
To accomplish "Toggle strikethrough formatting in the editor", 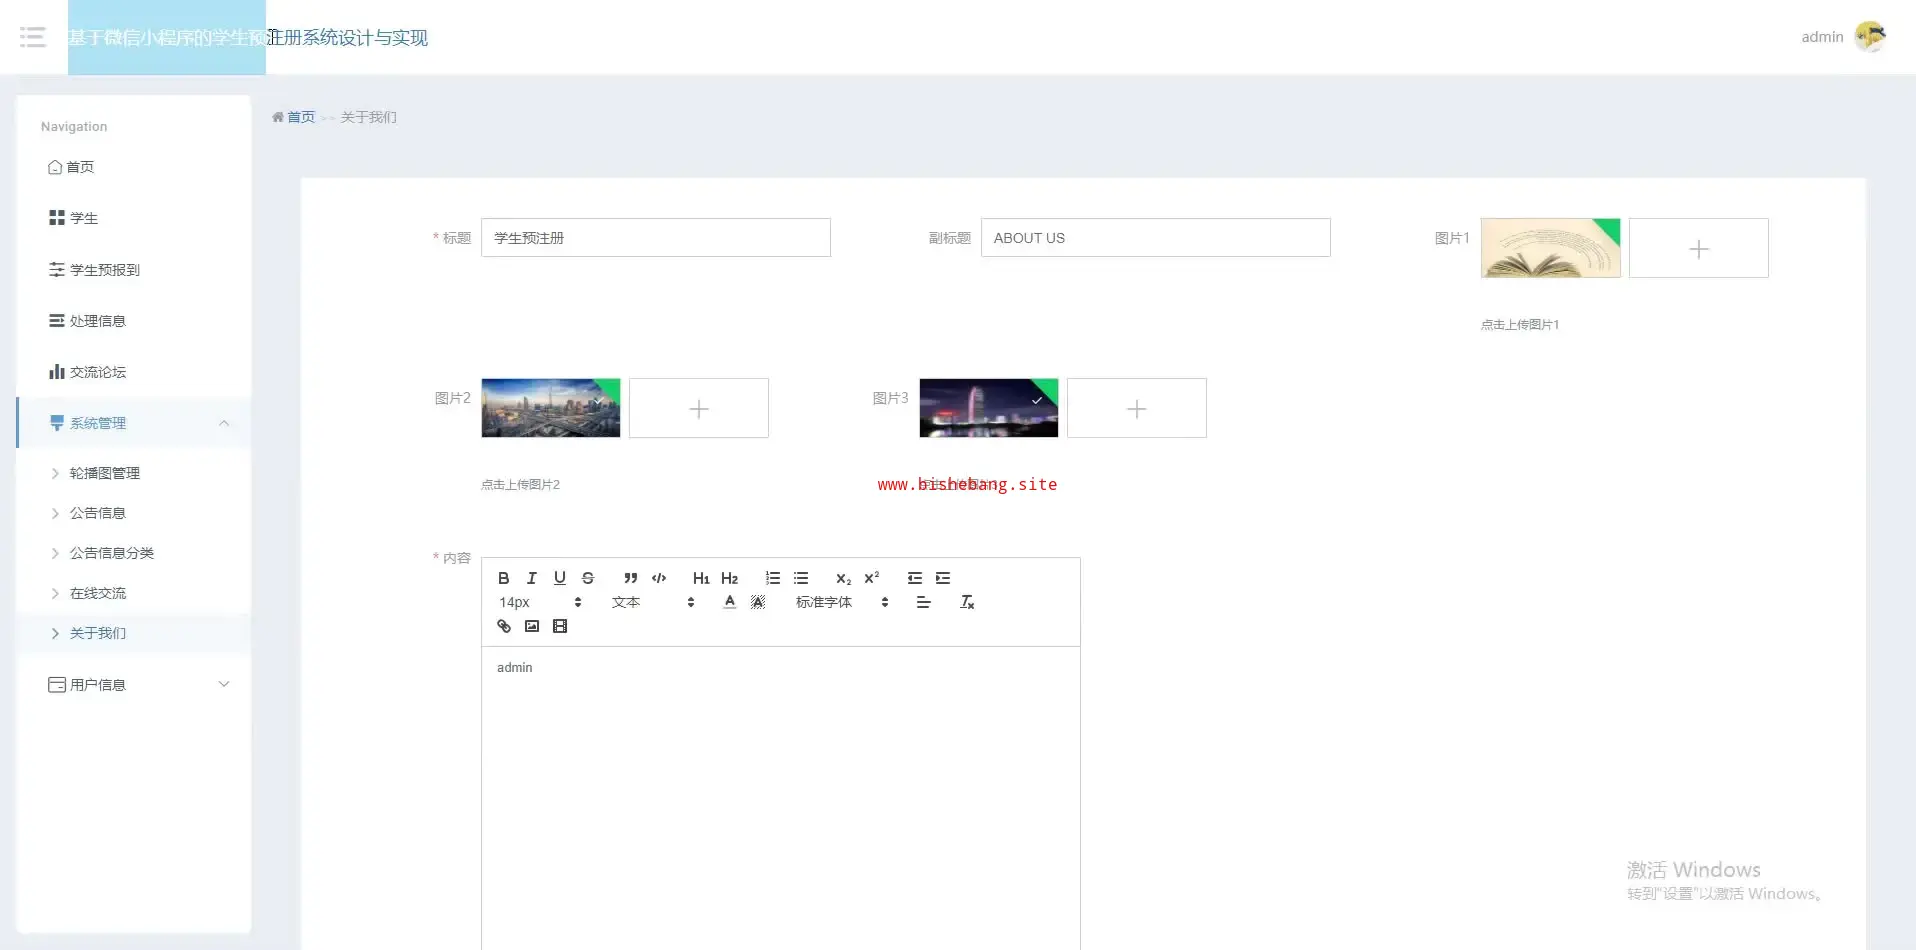I will click(x=588, y=578).
